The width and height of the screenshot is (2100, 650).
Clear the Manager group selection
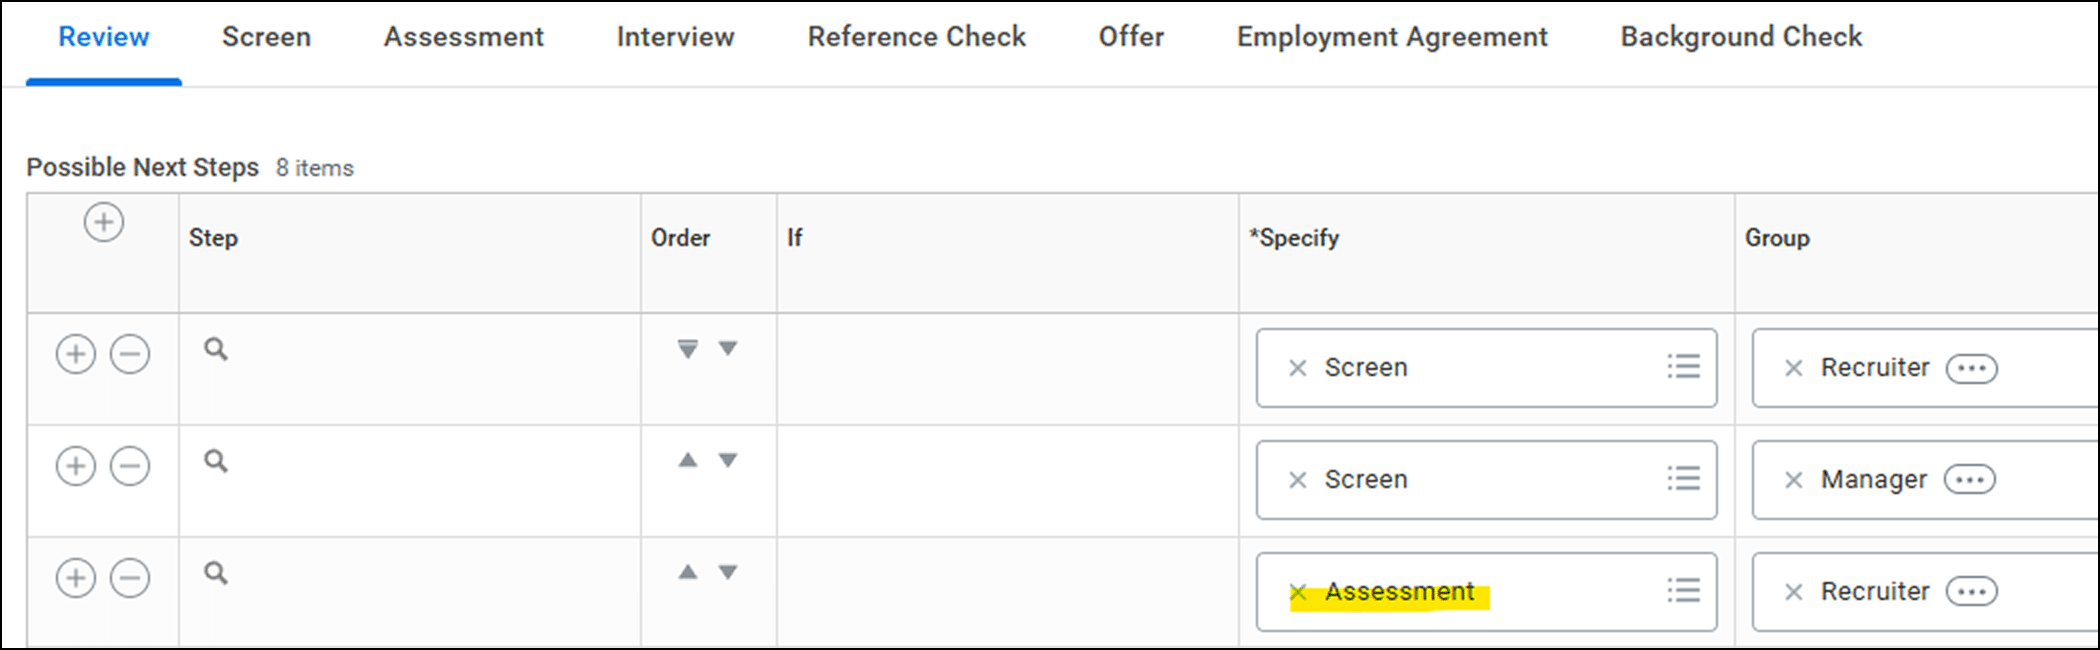1794,480
